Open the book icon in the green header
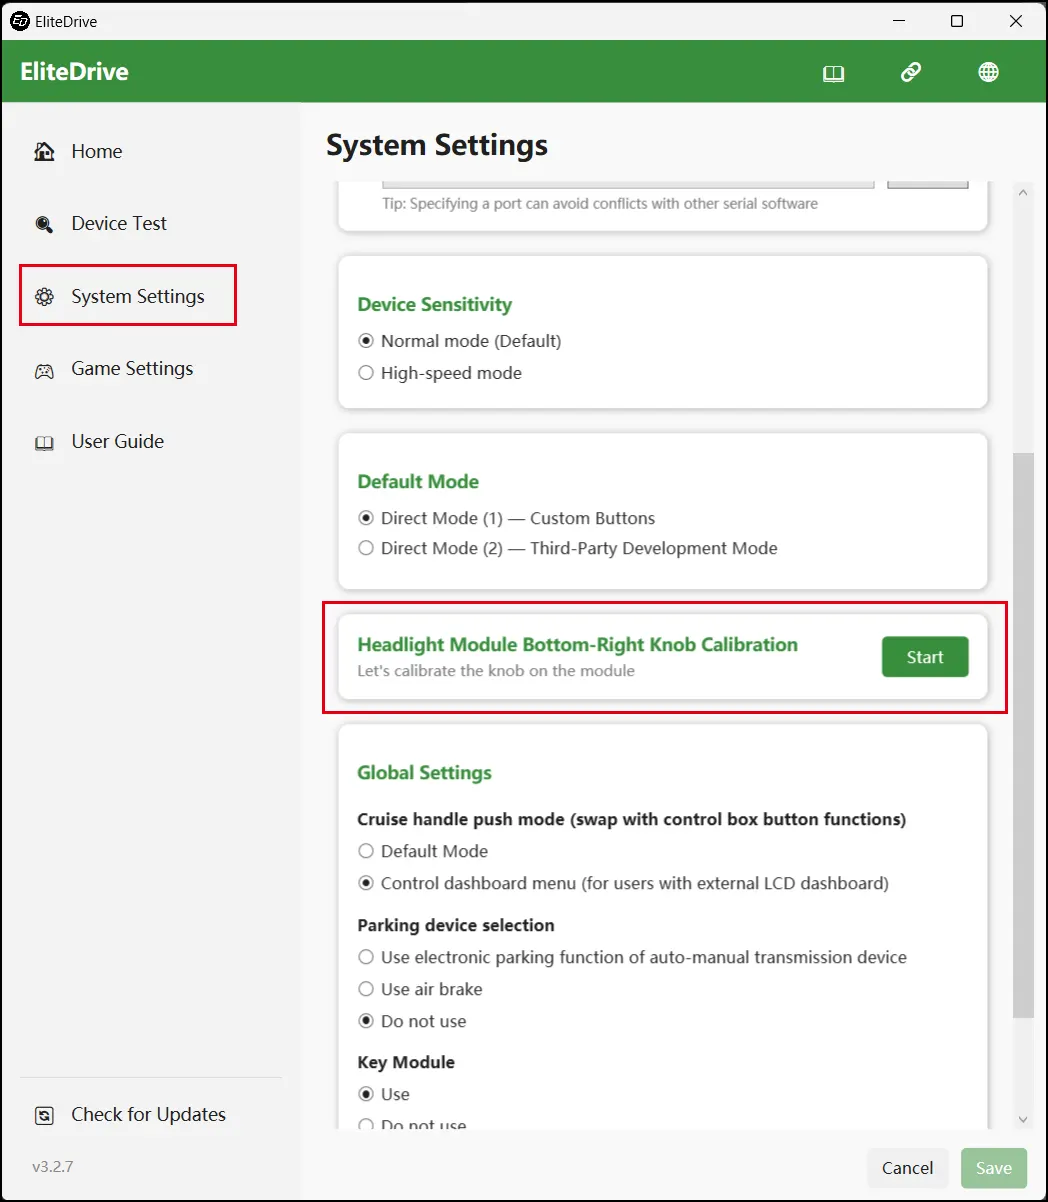This screenshot has height=1202, width=1048. pyautogui.click(x=833, y=73)
